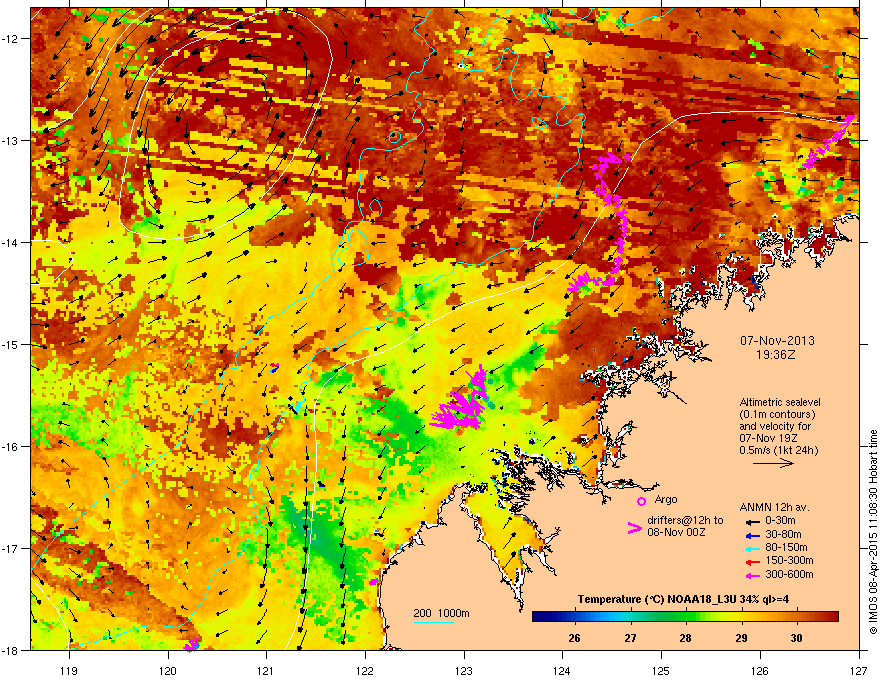The image size is (880, 680).
Task: Click the '-14' latitude axis label
Action: (11, 242)
